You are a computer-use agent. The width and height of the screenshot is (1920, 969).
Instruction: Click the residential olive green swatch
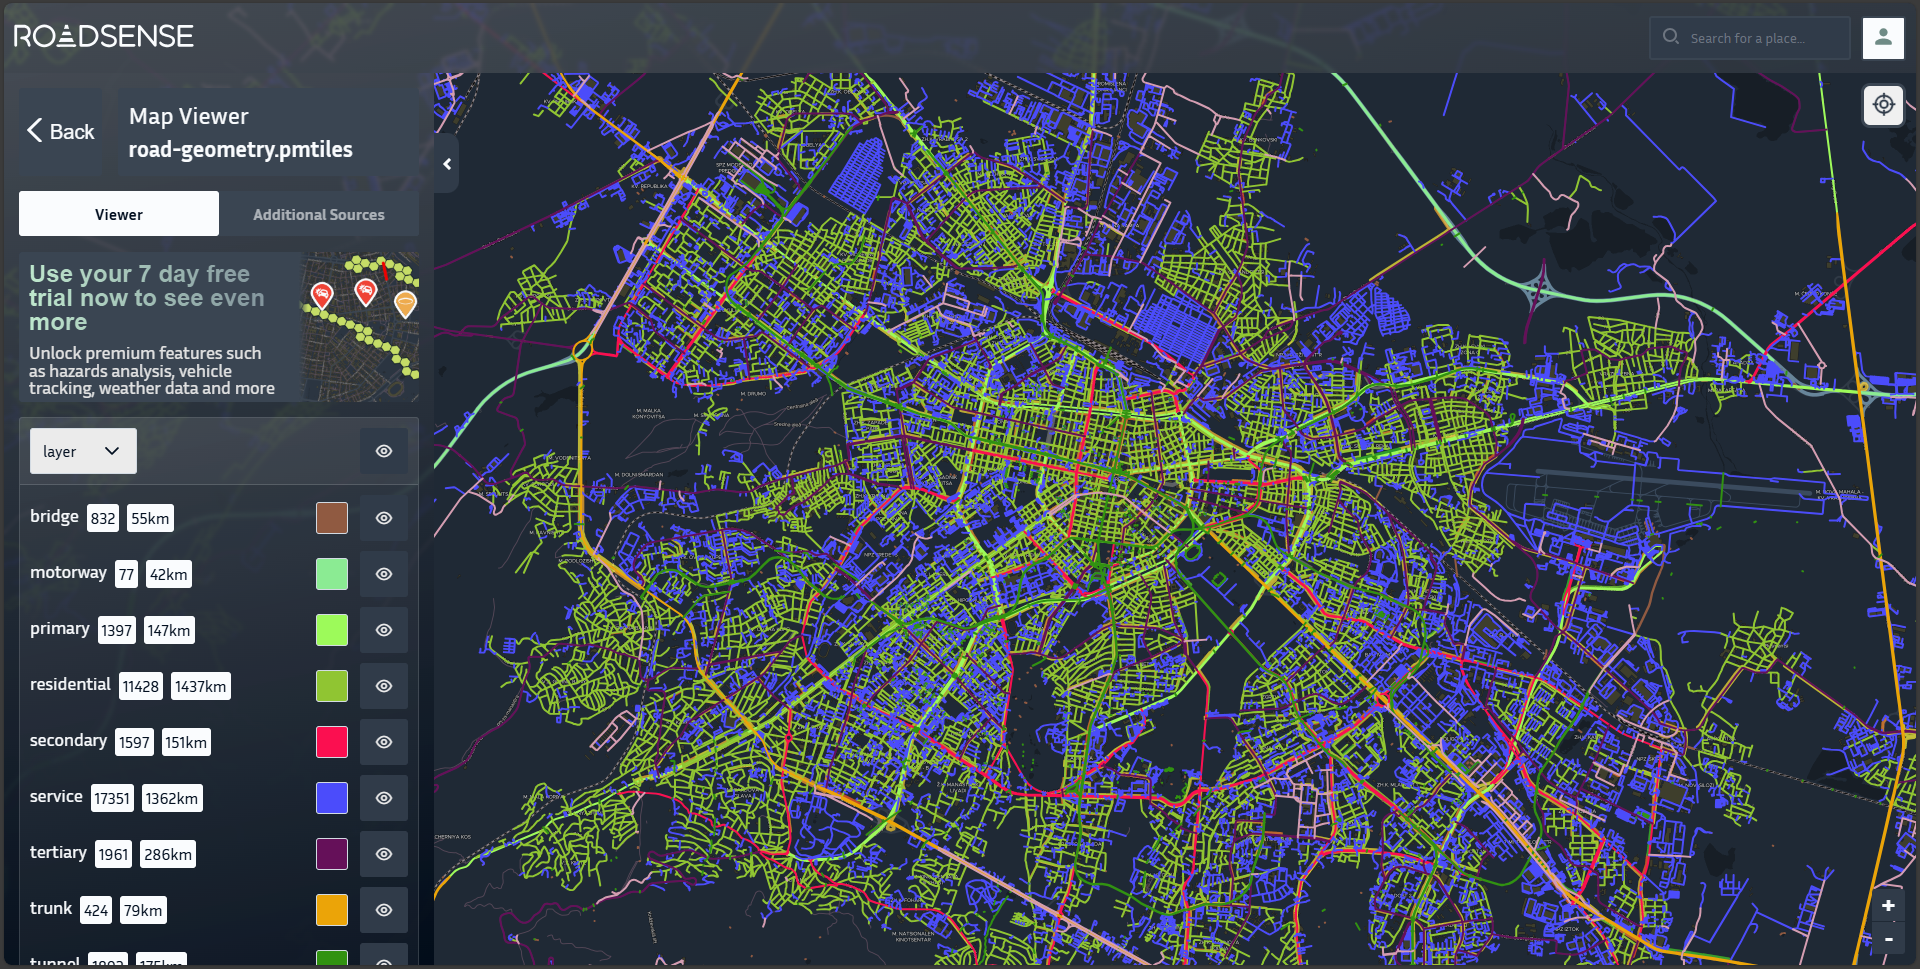(332, 686)
